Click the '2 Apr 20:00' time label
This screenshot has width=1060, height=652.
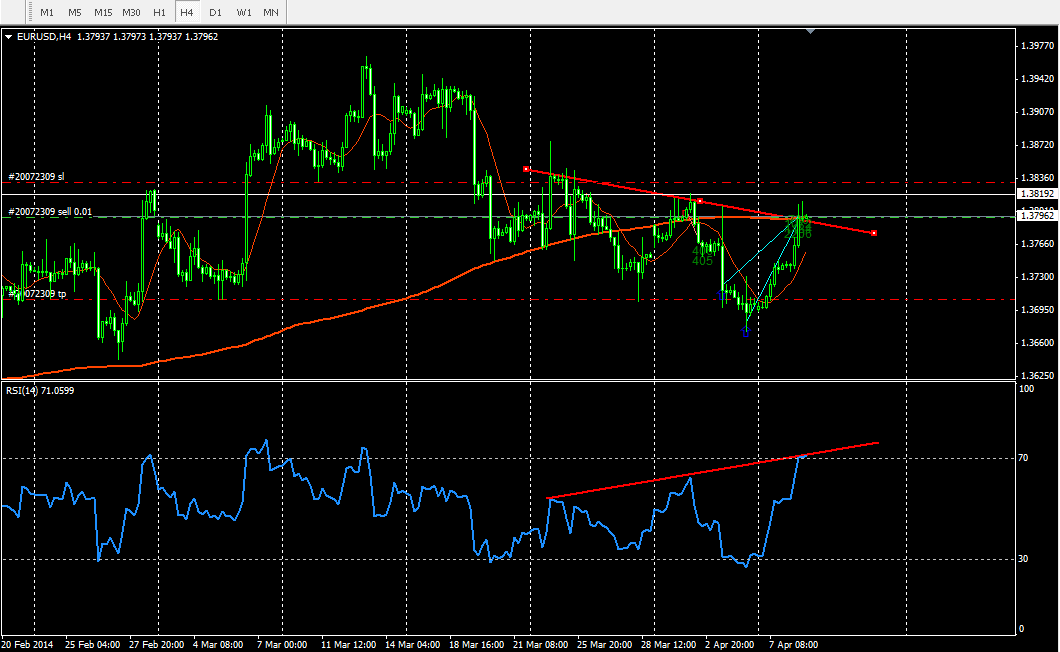coord(730,645)
